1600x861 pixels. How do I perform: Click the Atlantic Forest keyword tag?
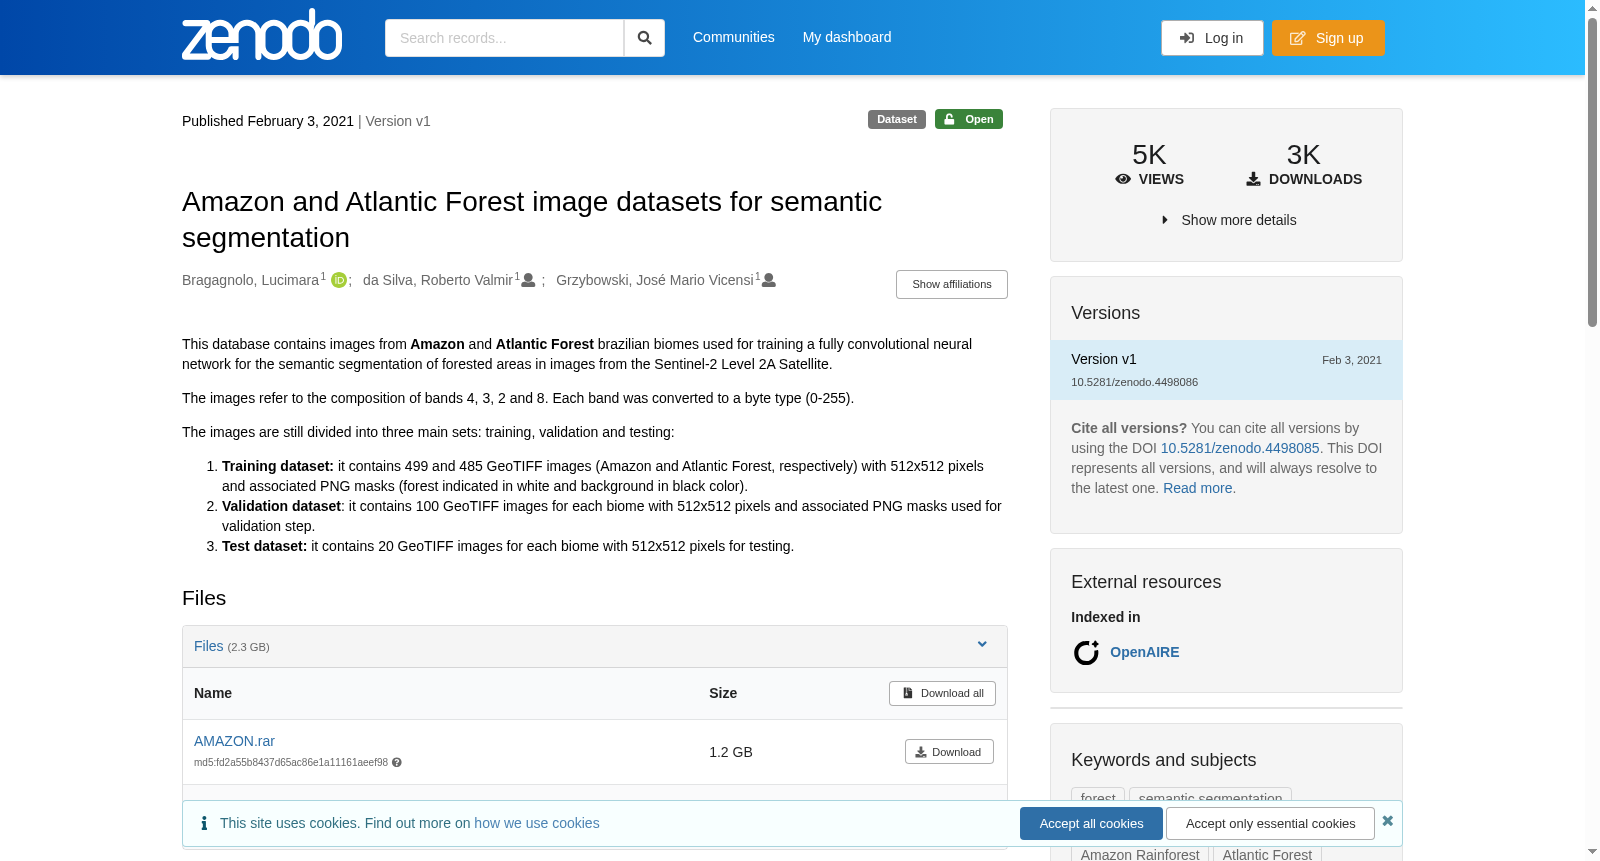pos(1267,854)
